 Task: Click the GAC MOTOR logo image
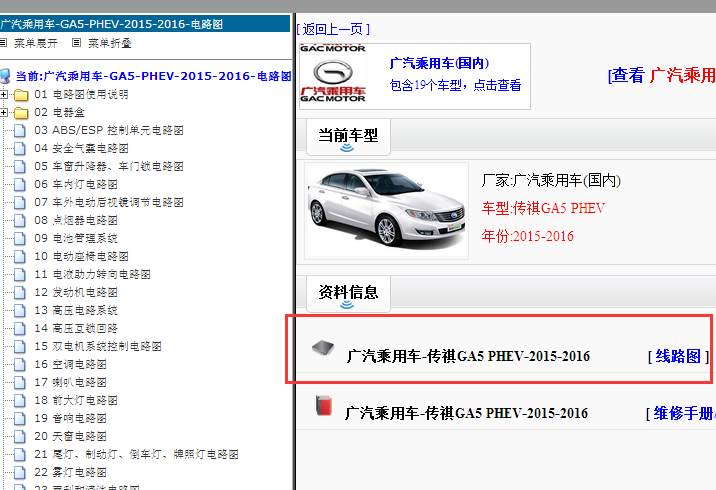[333, 74]
